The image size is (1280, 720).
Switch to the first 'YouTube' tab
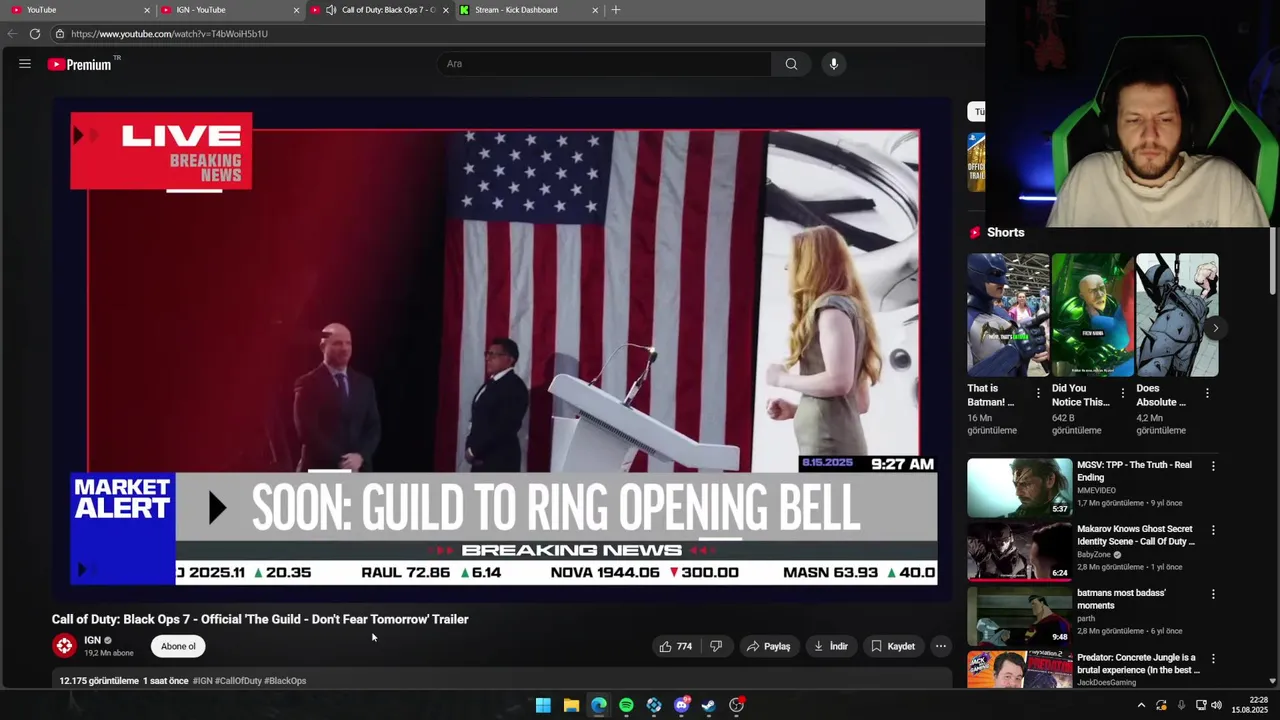click(78, 10)
